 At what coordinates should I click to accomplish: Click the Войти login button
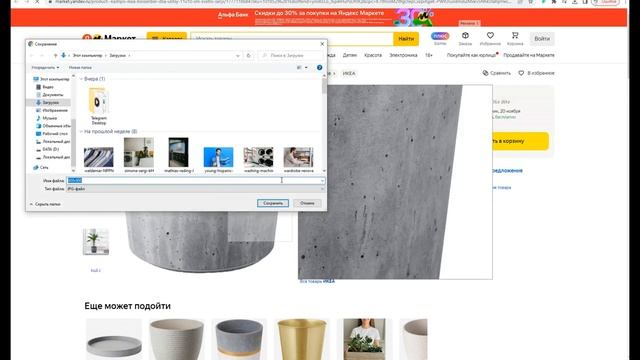pyautogui.click(x=542, y=38)
